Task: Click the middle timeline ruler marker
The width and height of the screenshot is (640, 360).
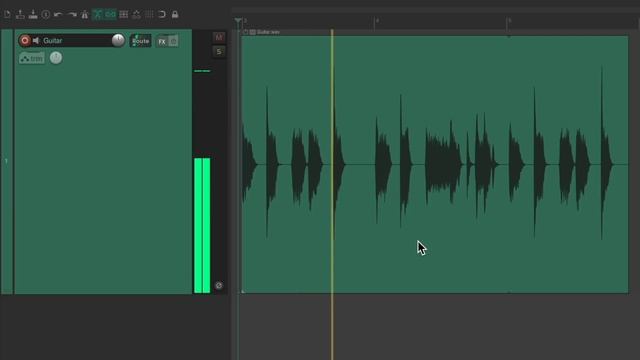Action: click(375, 23)
